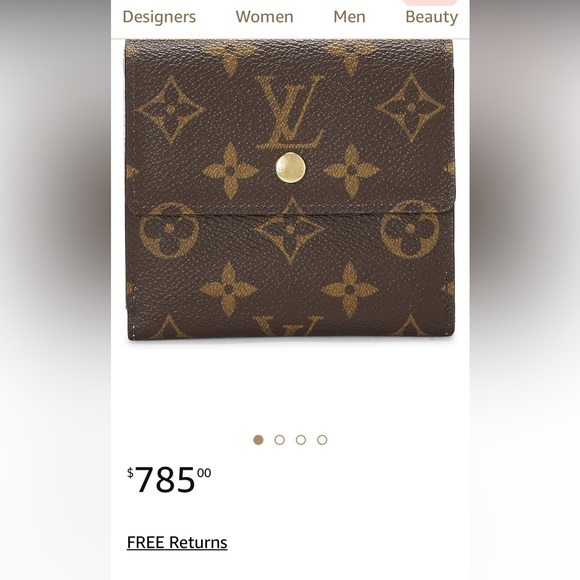Viewport: 580px width, 580px height.
Task: Click the dollar sign before 785
Action: [x=130, y=473]
